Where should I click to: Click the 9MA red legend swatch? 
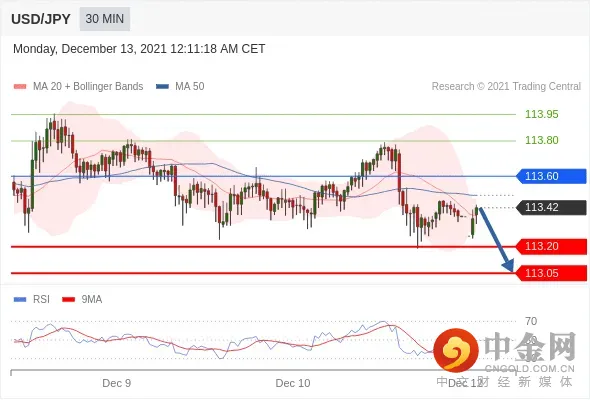pos(68,300)
